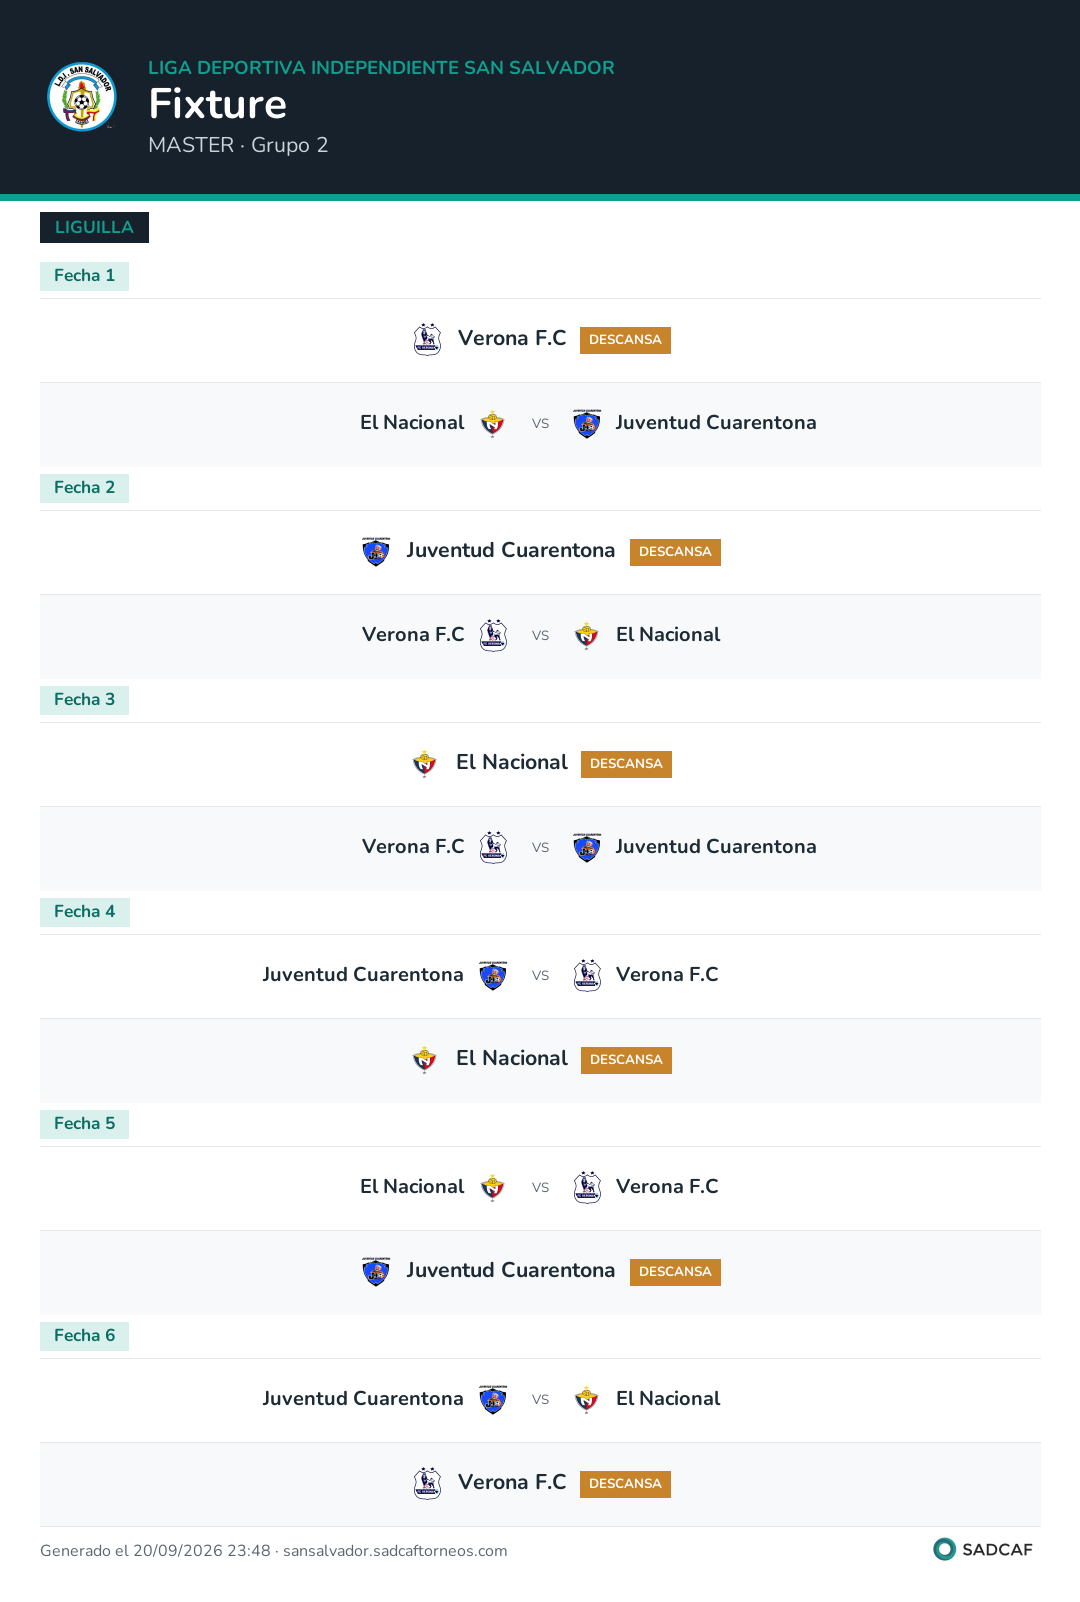Open El Nacional team name in Fecha 2 match
This screenshot has height=1602, width=1080.
coord(668,635)
